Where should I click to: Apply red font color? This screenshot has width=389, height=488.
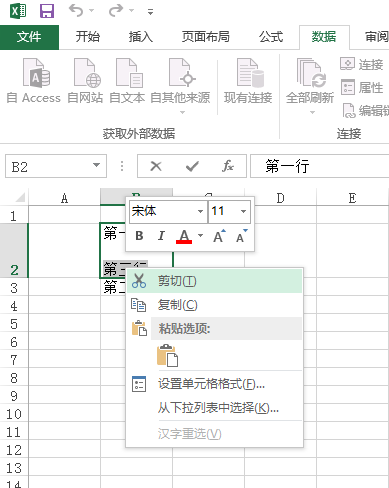(184, 237)
